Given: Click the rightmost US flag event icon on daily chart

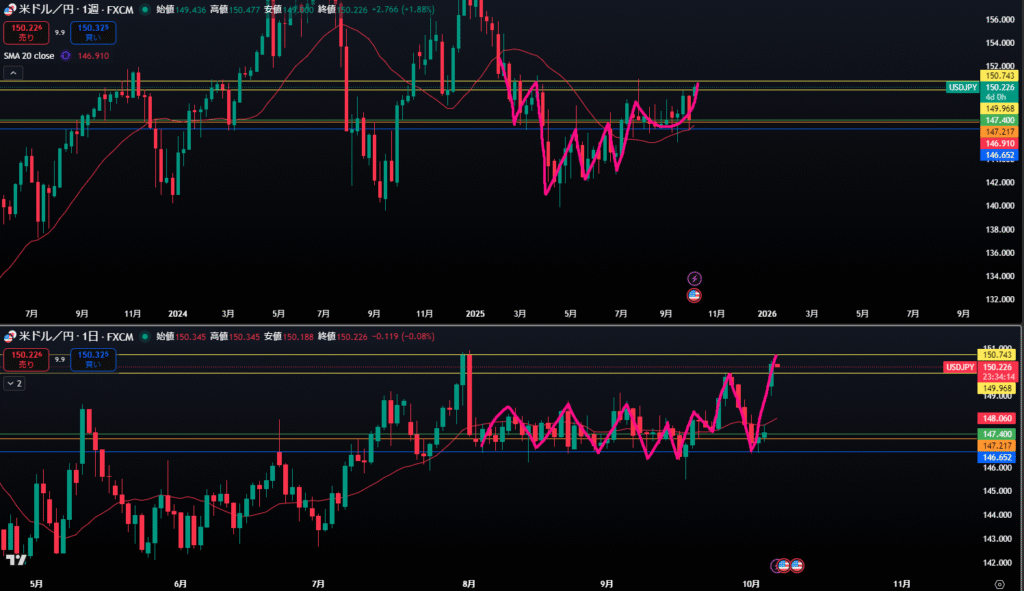Looking at the screenshot, I should [x=797, y=566].
